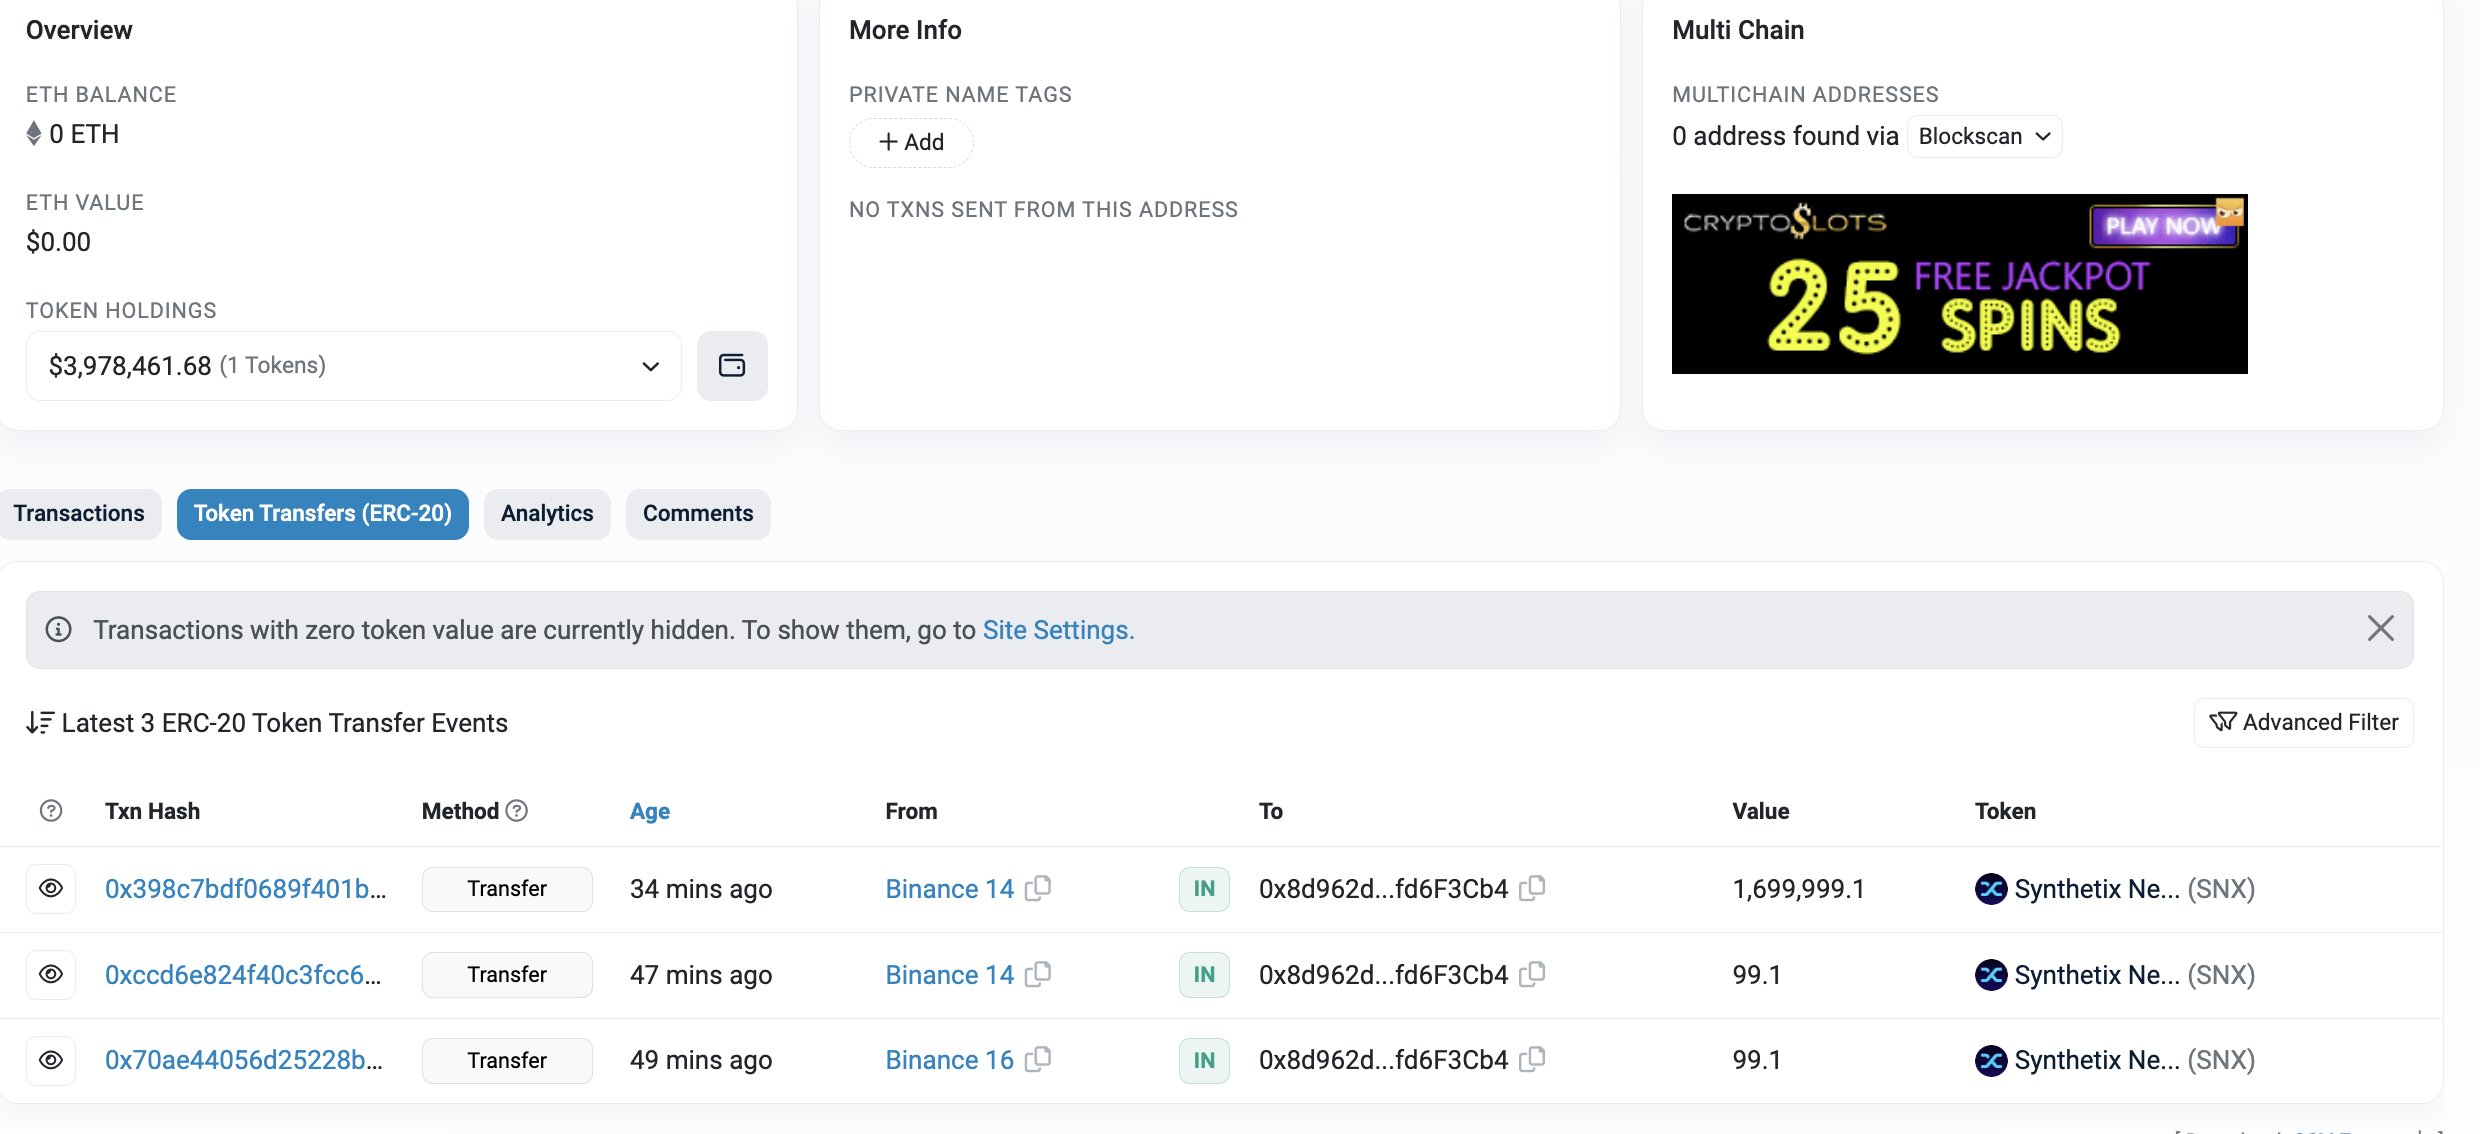Viewport: 2480px width, 1134px height.
Task: Click the CryptoSlots free jackpot spins banner
Action: (x=1959, y=284)
